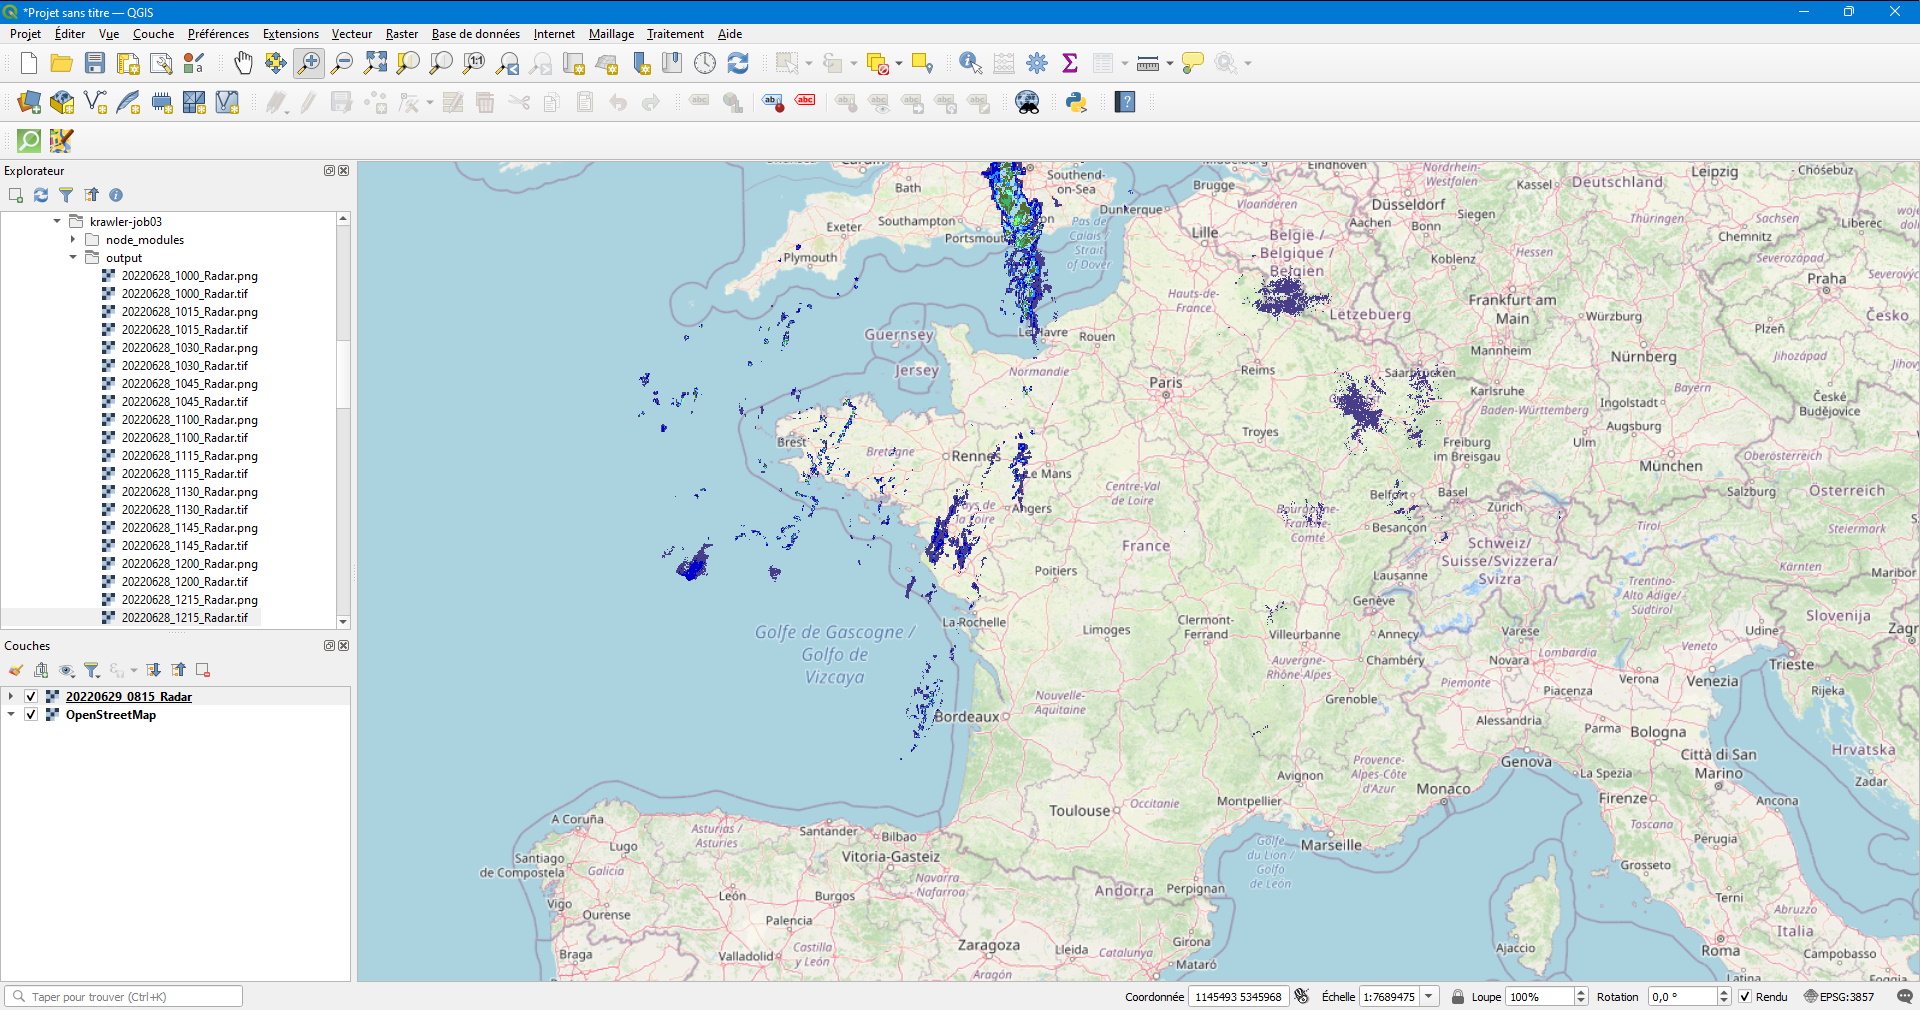Click the Coordonnée value field
Screen dimensions: 1920x1010
click(1238, 996)
